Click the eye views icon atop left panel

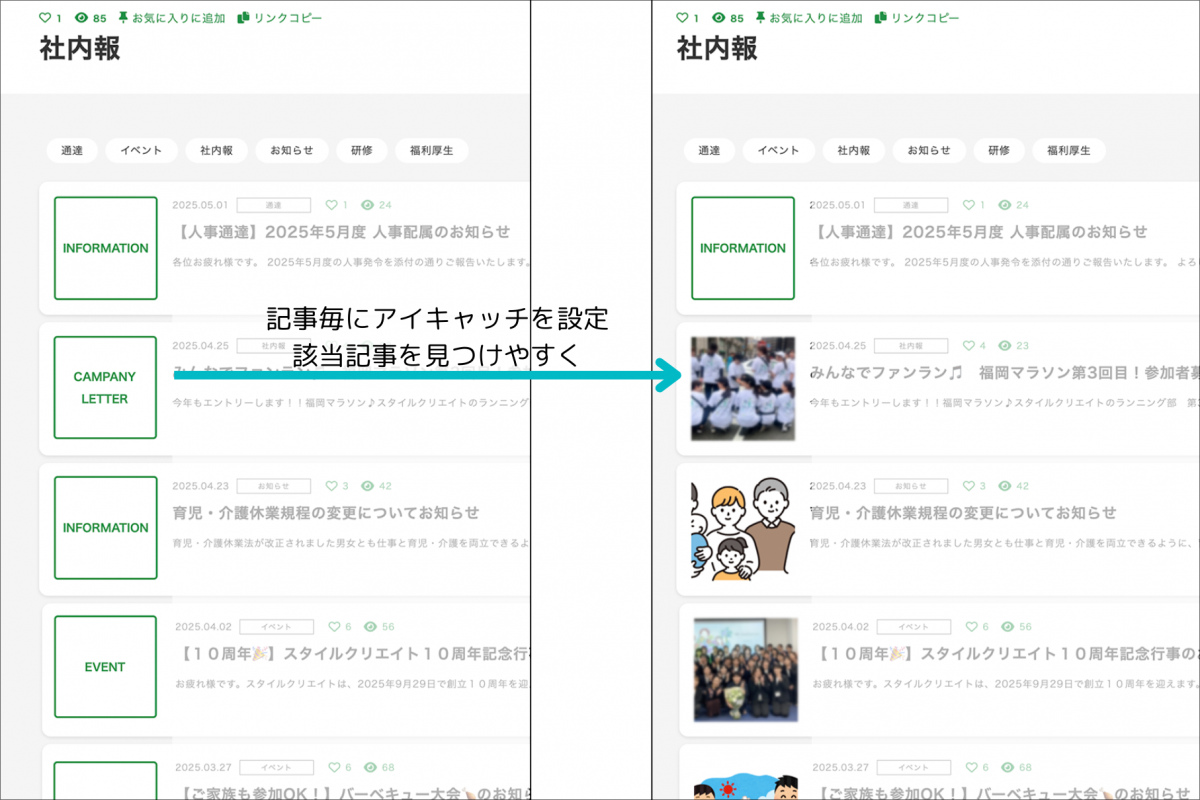(x=82, y=18)
